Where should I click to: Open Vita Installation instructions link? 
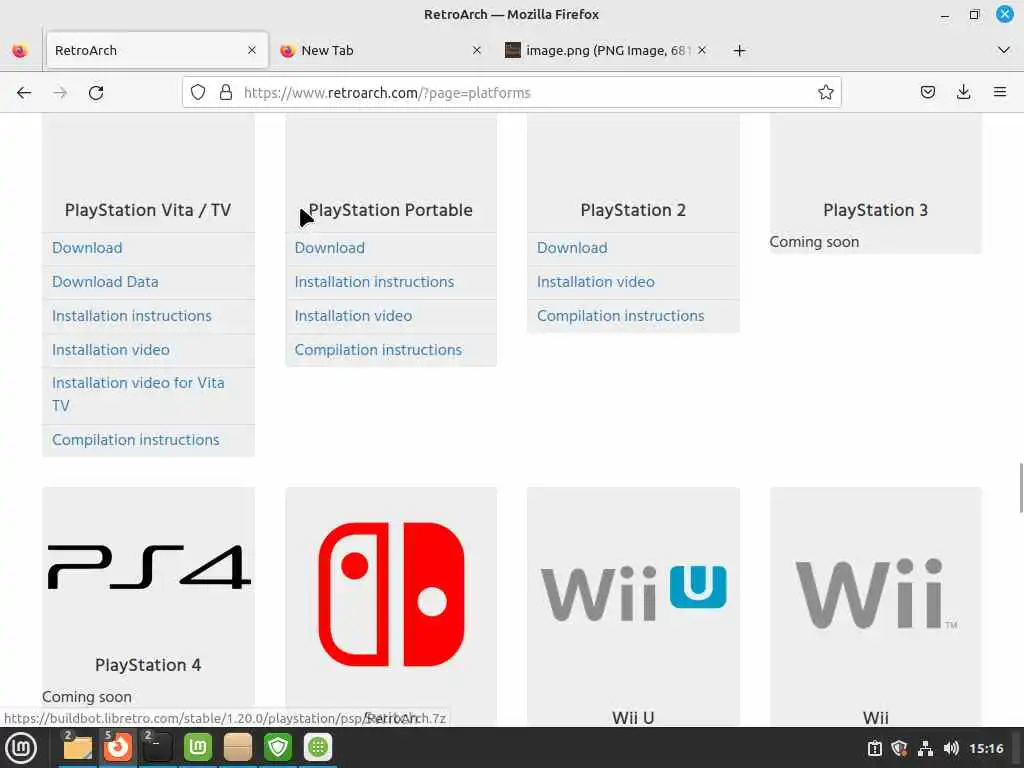pos(132,316)
